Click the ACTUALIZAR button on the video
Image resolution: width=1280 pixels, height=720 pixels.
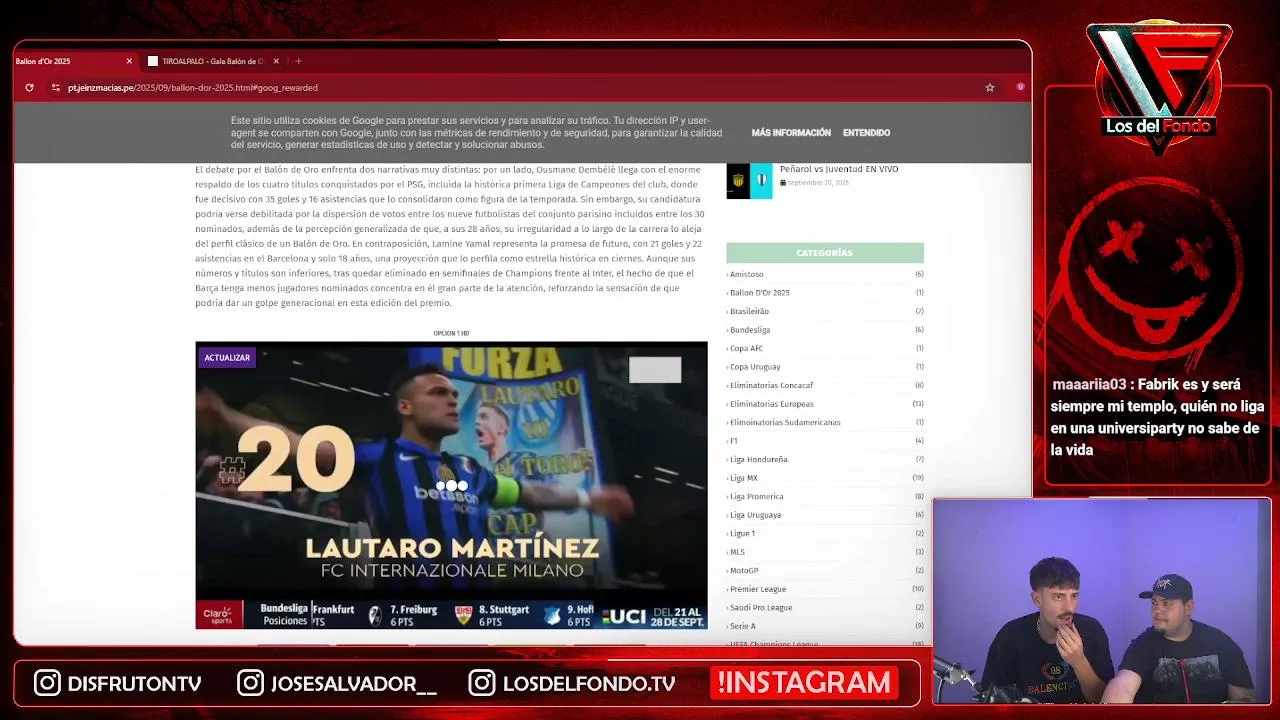pos(227,357)
